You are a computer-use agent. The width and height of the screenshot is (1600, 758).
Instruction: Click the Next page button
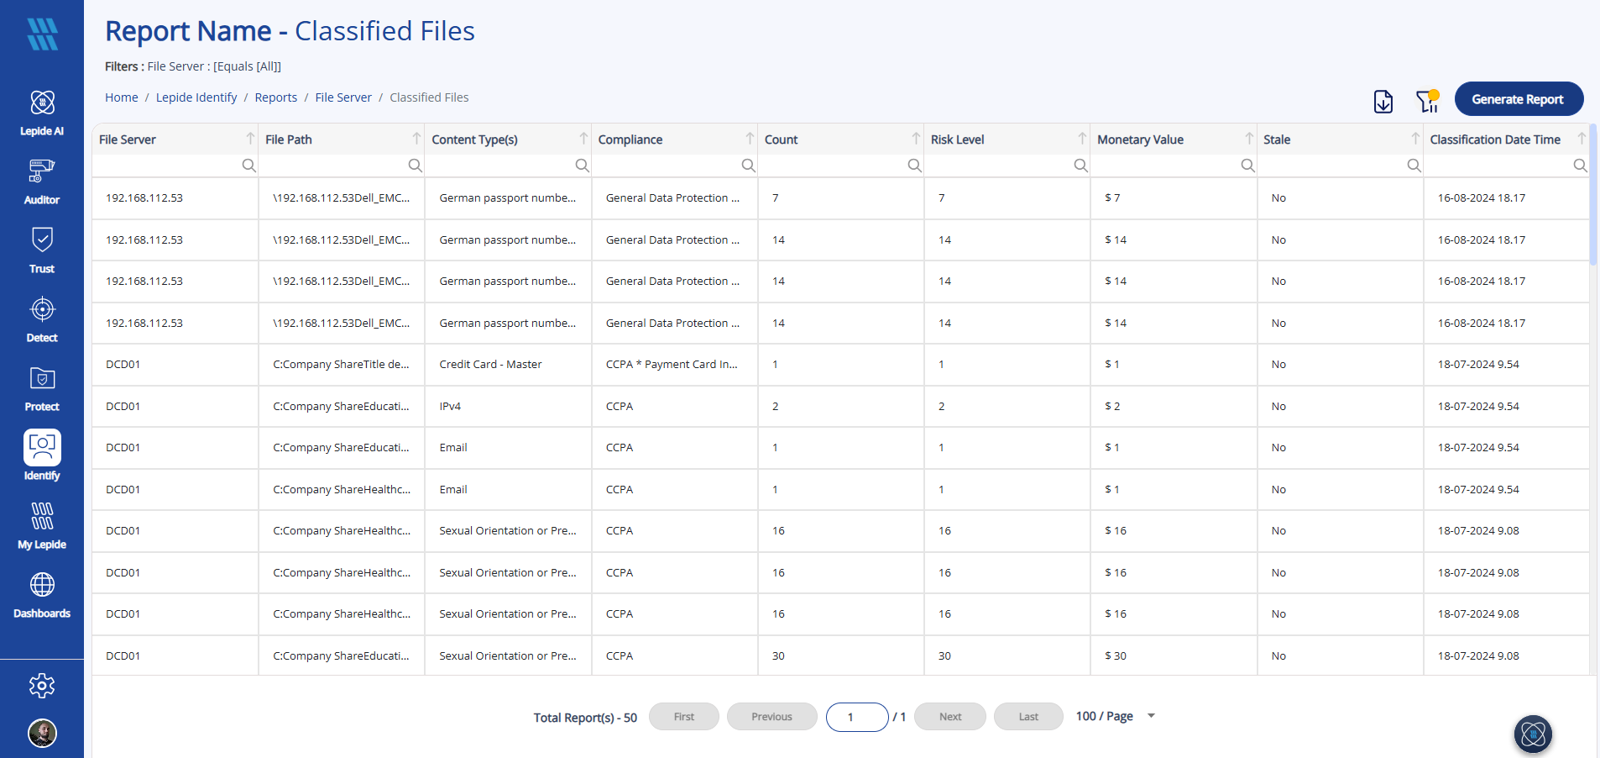(950, 717)
